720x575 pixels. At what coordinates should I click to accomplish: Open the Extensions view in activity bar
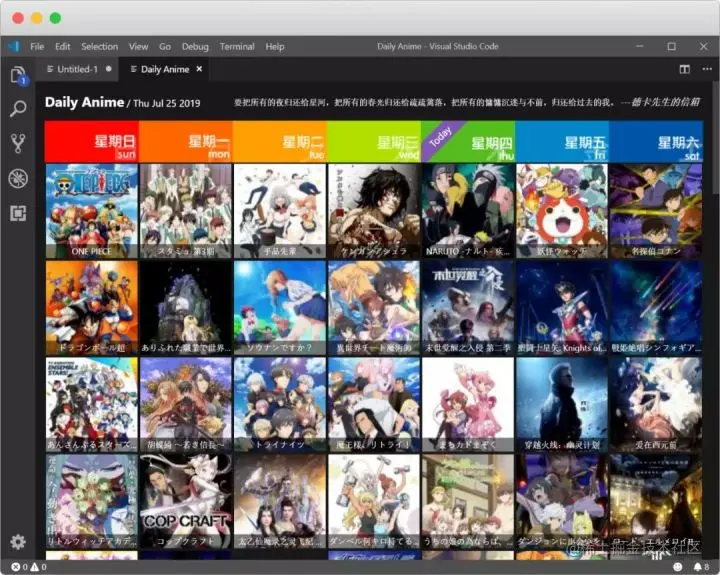click(18, 213)
